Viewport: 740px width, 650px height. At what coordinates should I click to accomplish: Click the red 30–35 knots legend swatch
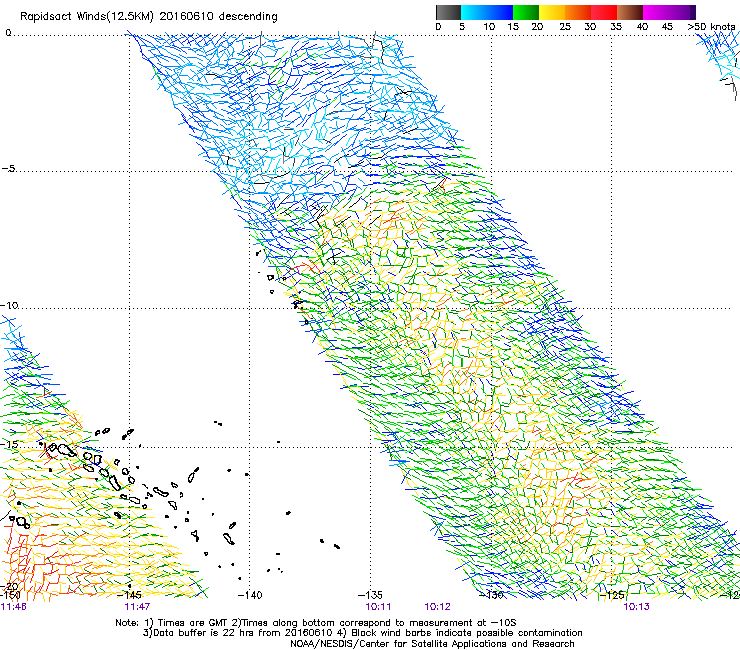point(604,12)
